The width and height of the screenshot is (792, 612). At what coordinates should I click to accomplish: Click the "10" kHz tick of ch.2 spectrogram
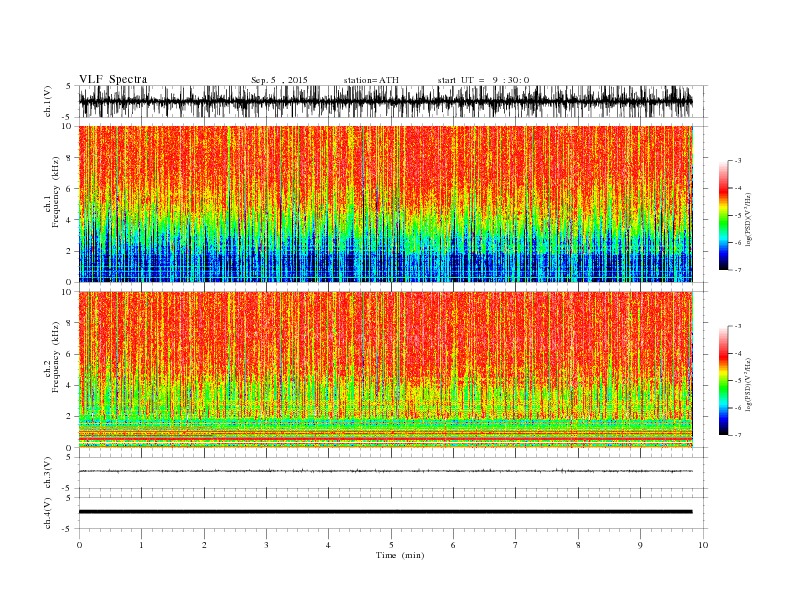click(67, 292)
